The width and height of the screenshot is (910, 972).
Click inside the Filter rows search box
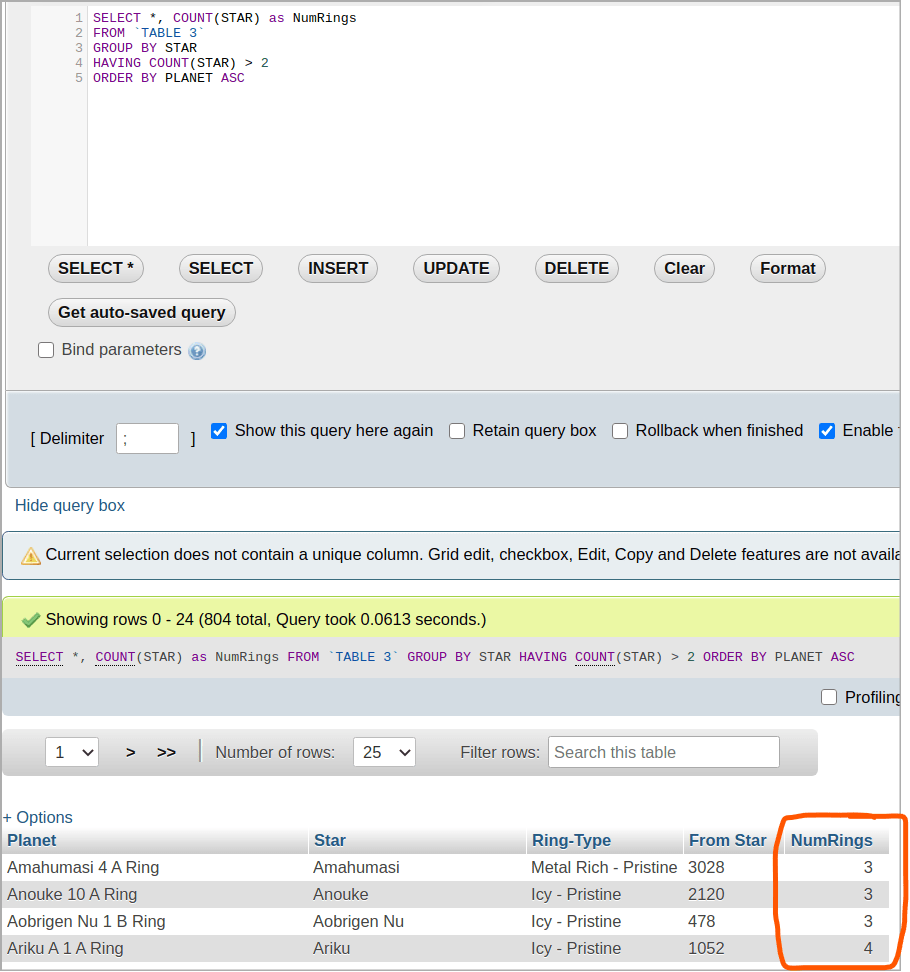coord(663,751)
